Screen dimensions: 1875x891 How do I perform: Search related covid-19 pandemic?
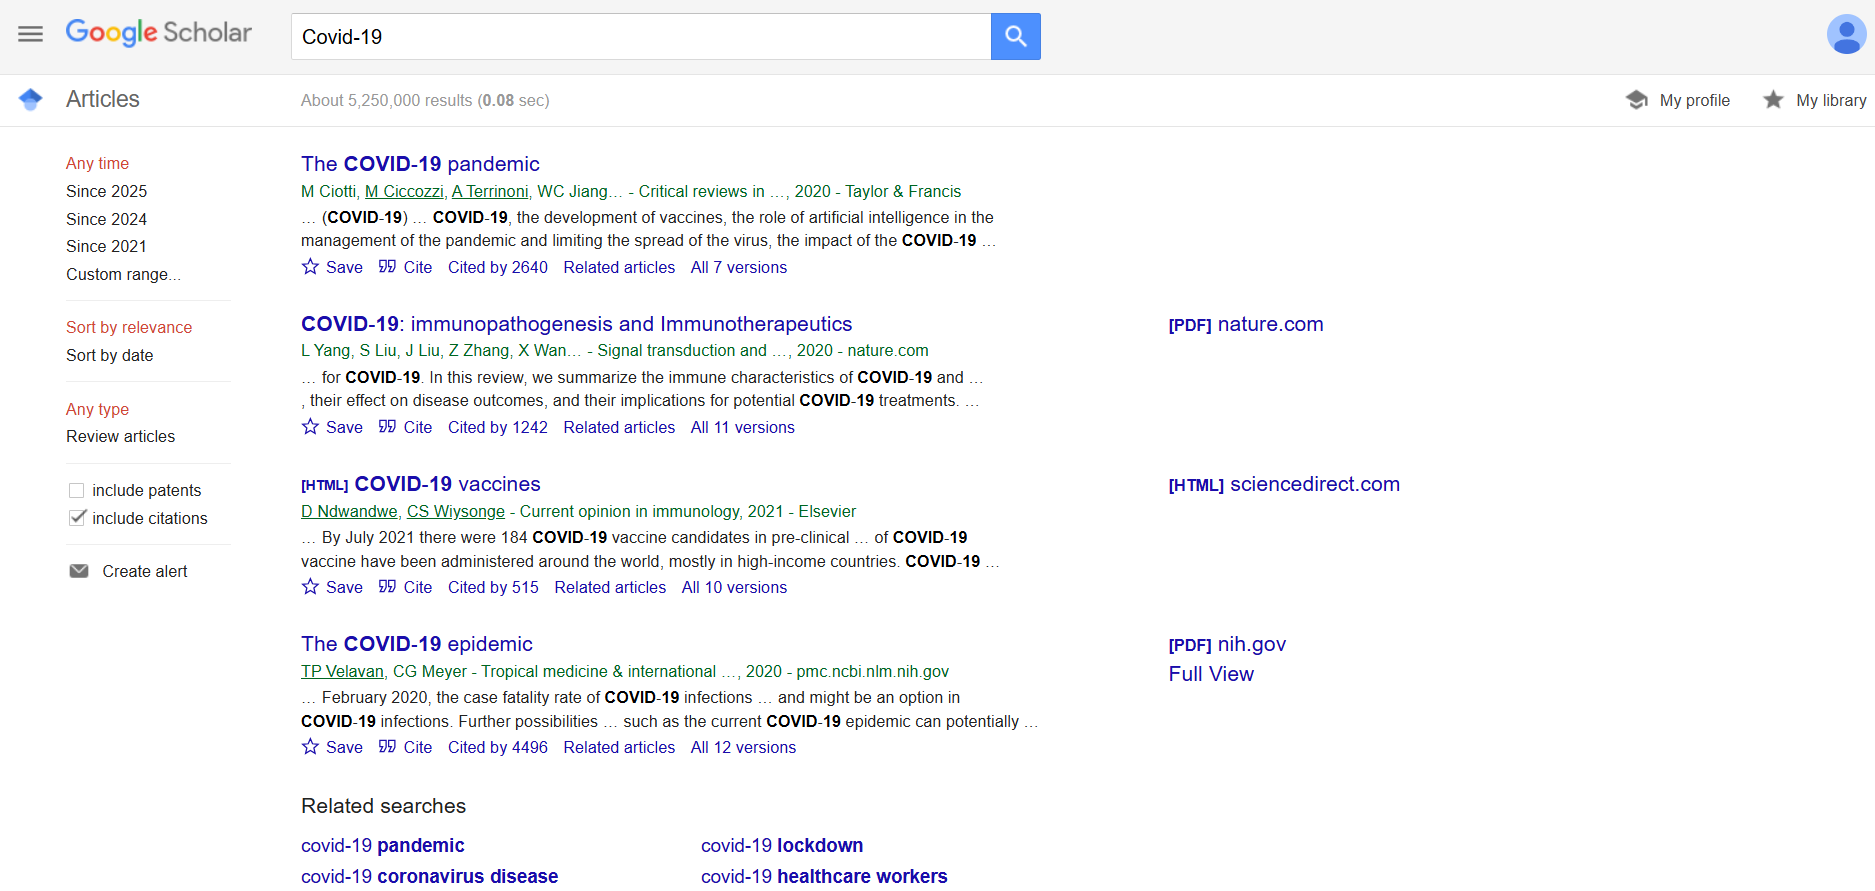pos(383,846)
